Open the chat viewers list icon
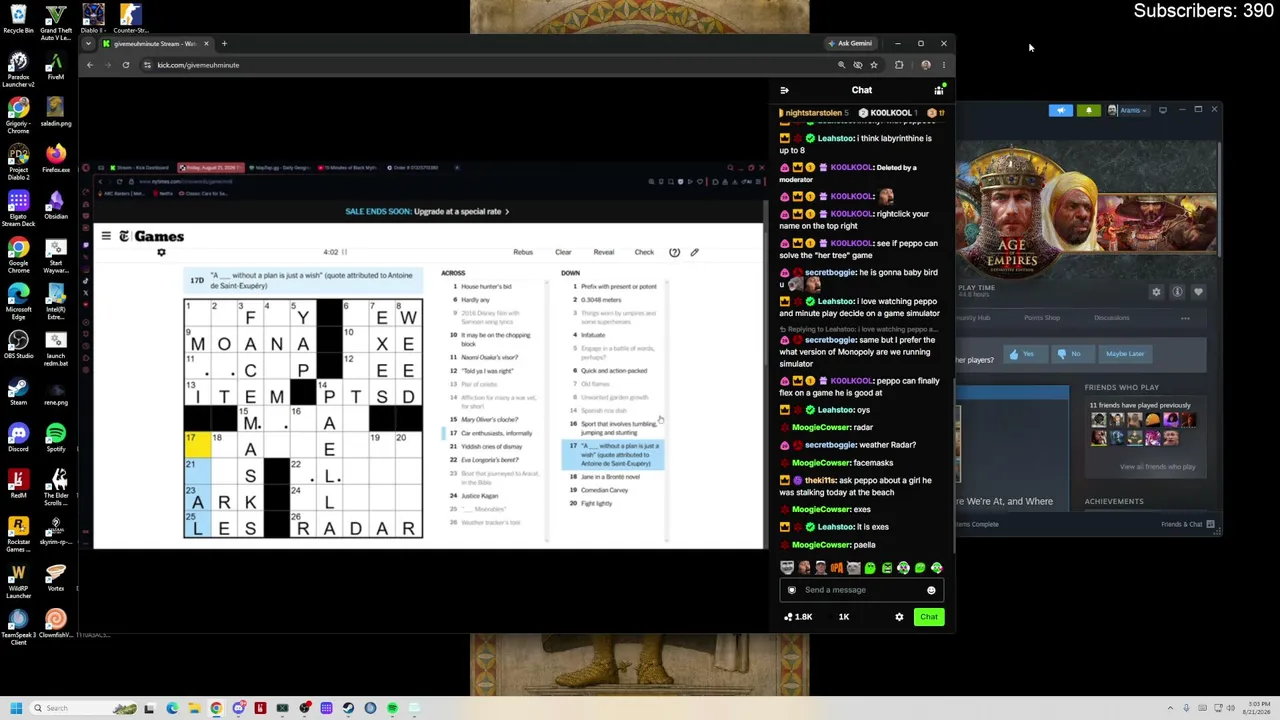 pyautogui.click(x=939, y=90)
